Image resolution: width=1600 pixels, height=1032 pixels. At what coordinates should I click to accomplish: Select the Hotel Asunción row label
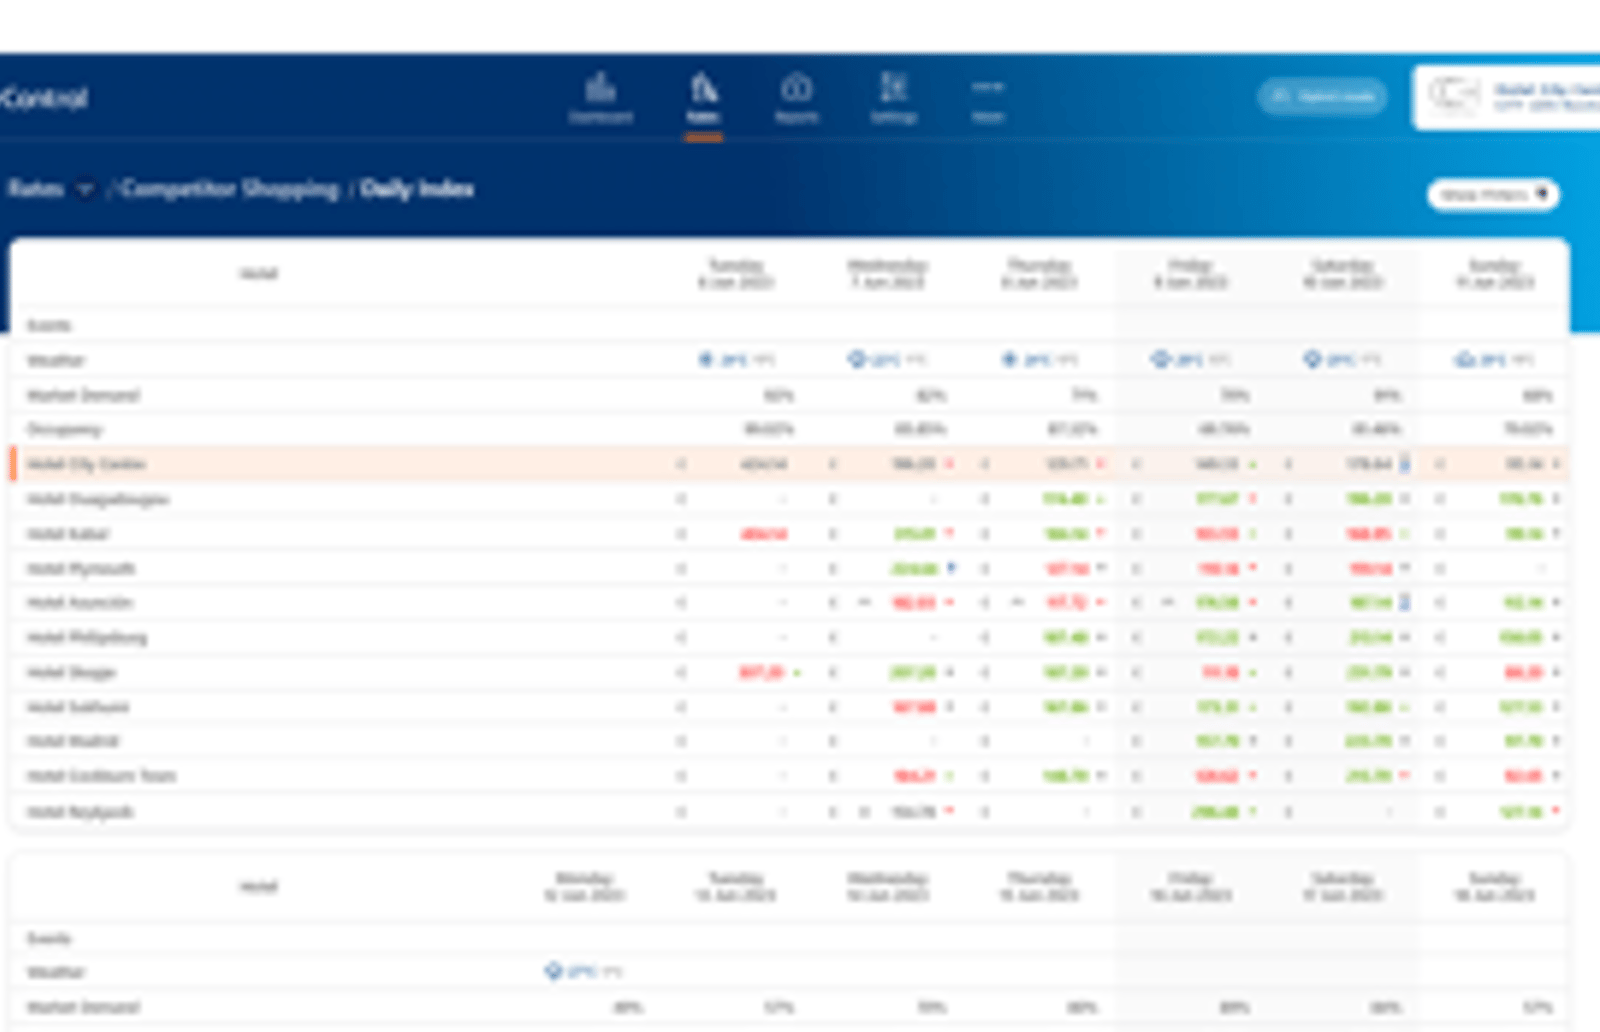click(79, 602)
